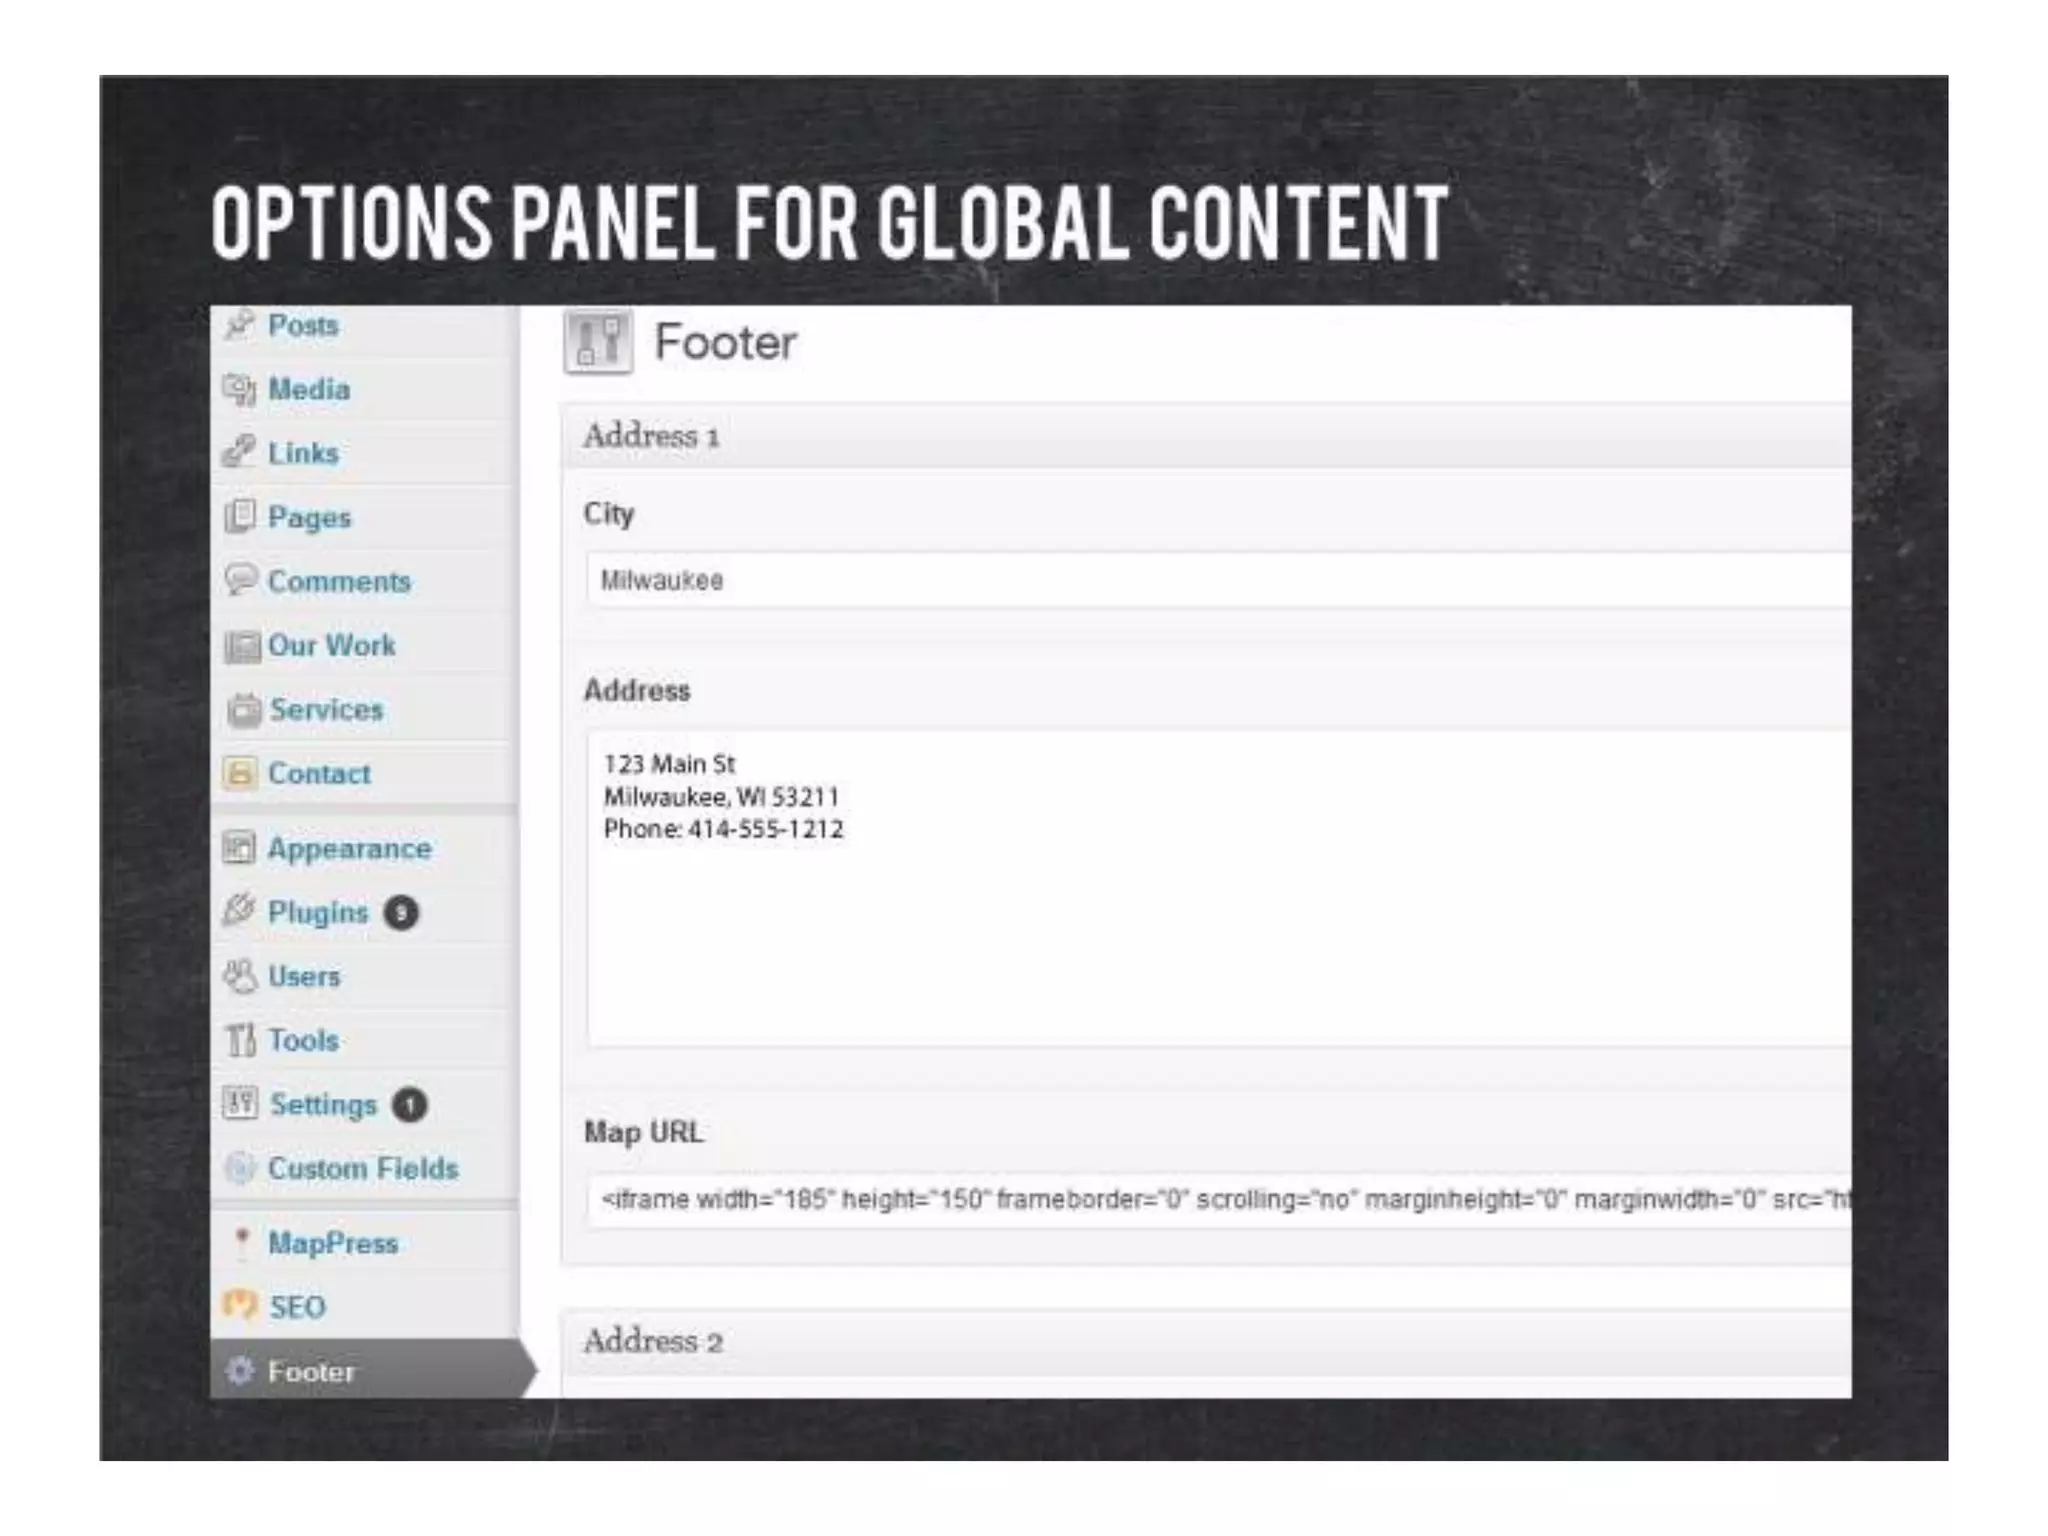Image resolution: width=2048 pixels, height=1536 pixels.
Task: Click the Services icon in sidebar
Action: pos(243,710)
